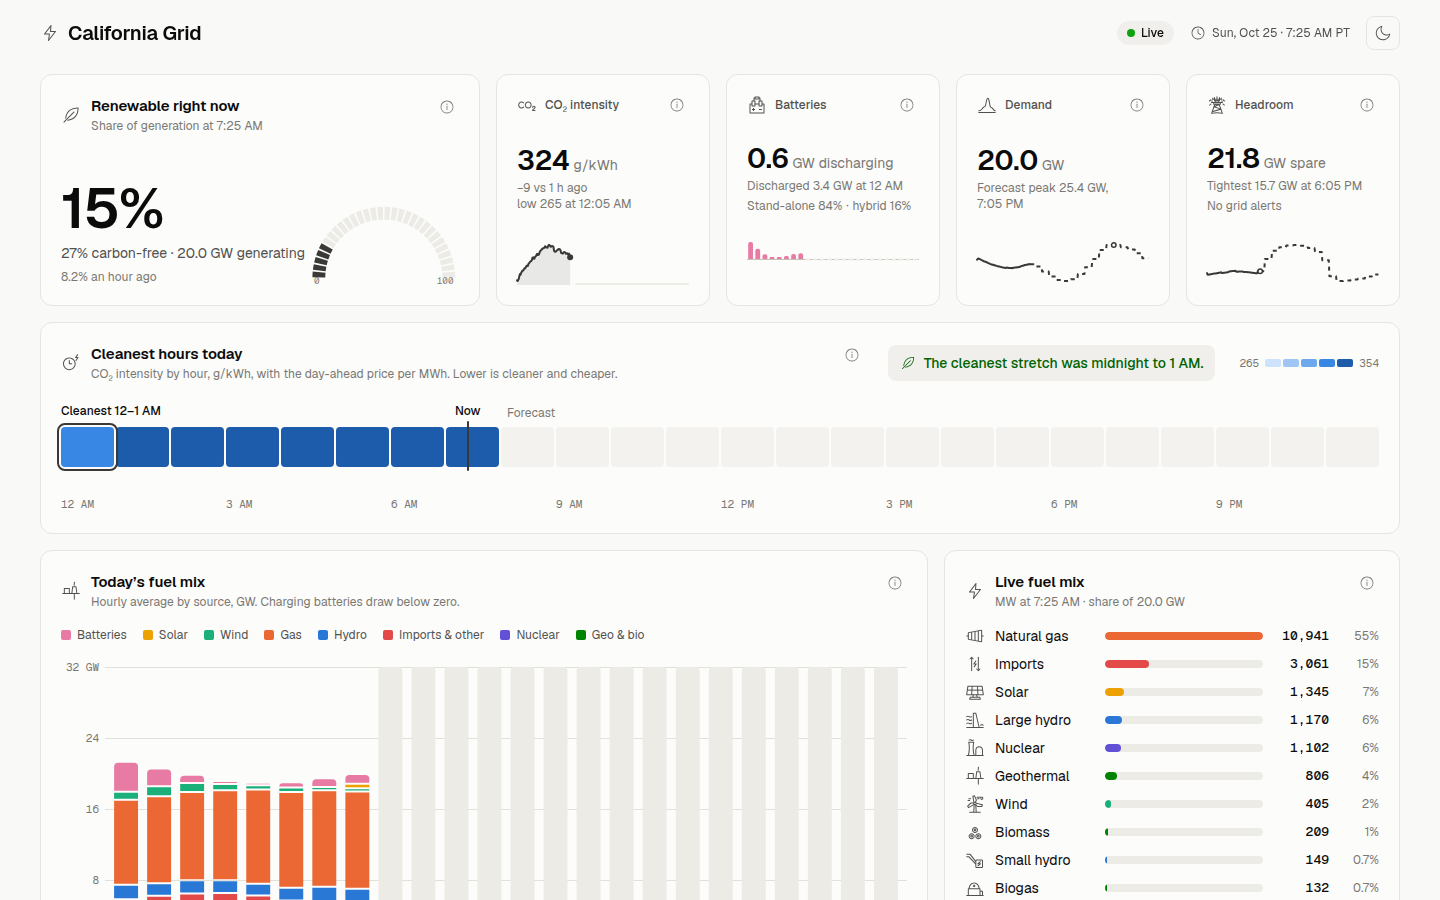The width and height of the screenshot is (1440, 900).
Task: Open info icon on Headroom card
Action: click(1367, 105)
